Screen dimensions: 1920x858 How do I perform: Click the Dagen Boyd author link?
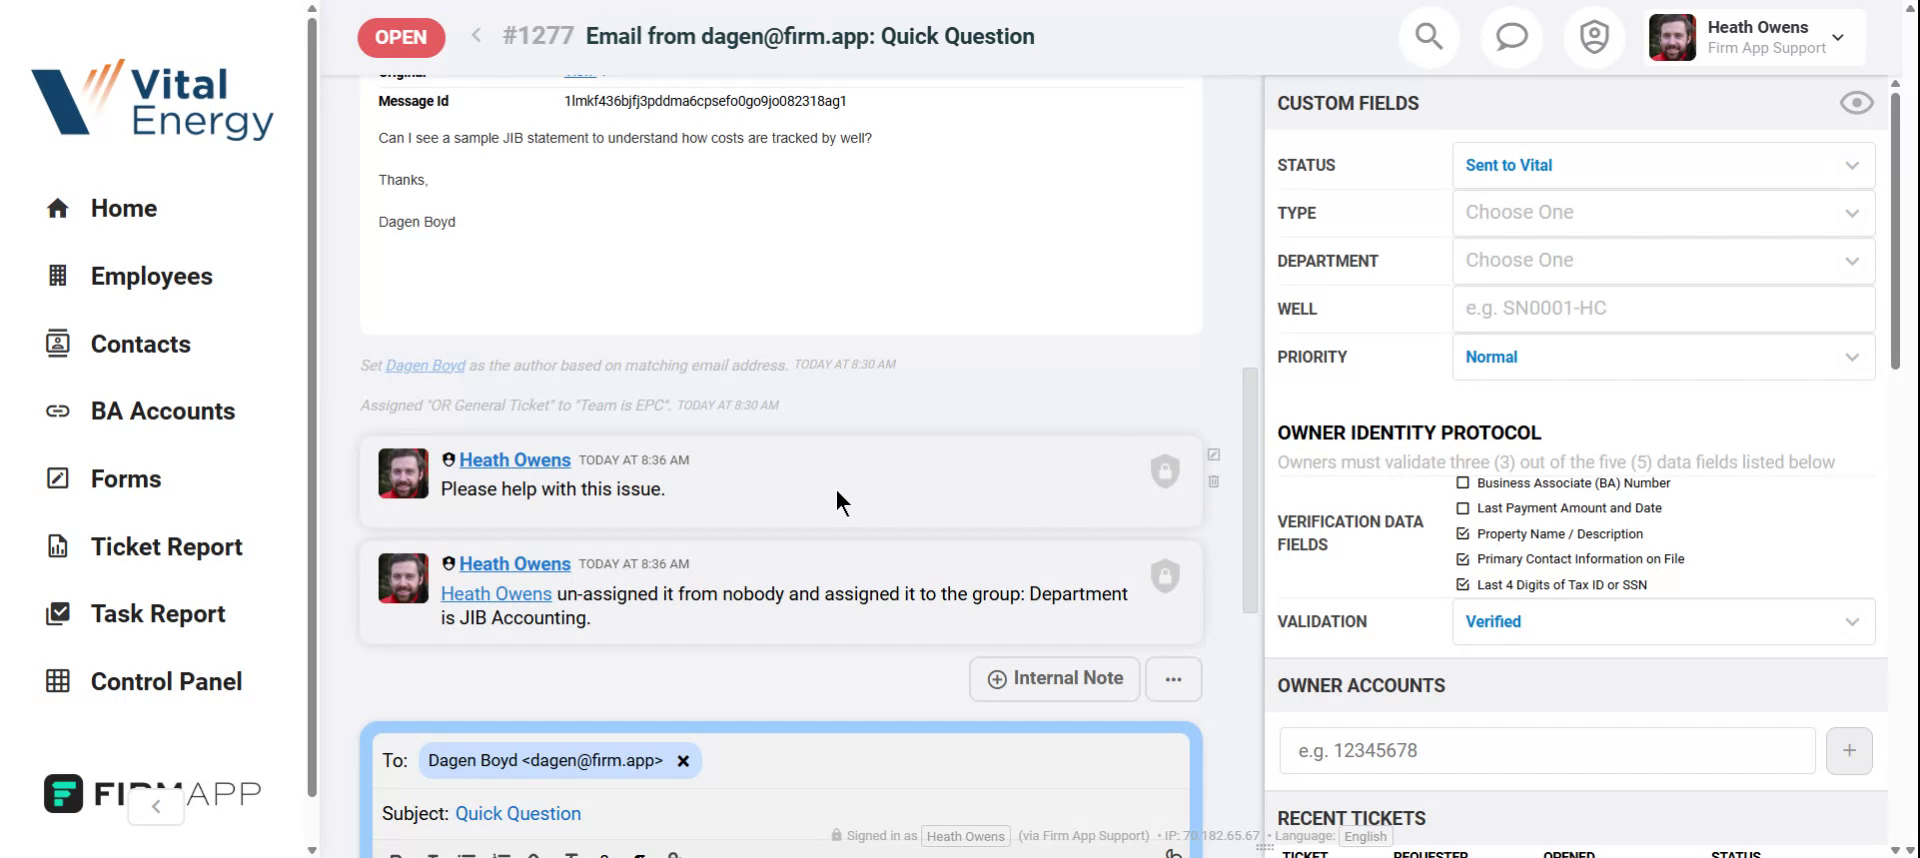pos(425,366)
